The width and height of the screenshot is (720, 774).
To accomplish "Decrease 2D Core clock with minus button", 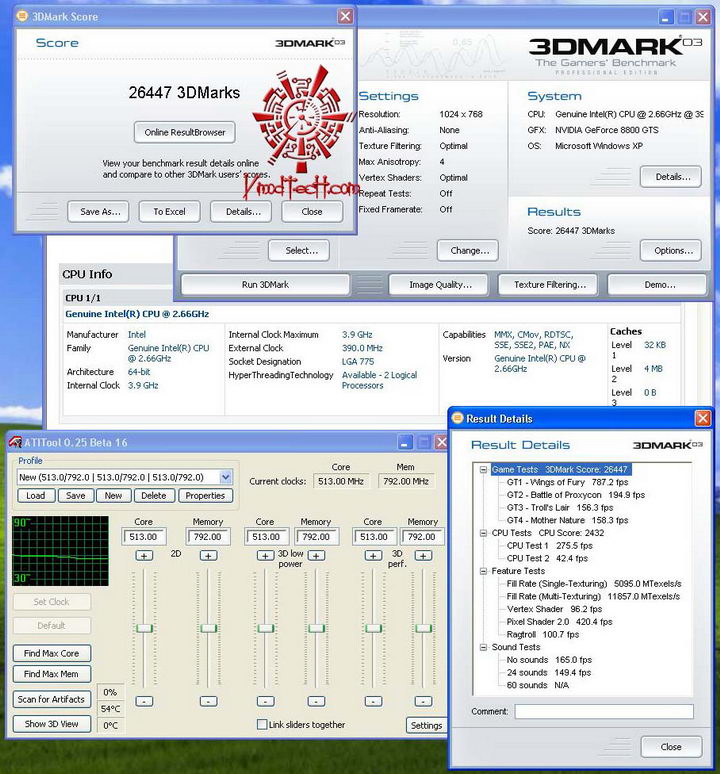I will pos(144,701).
